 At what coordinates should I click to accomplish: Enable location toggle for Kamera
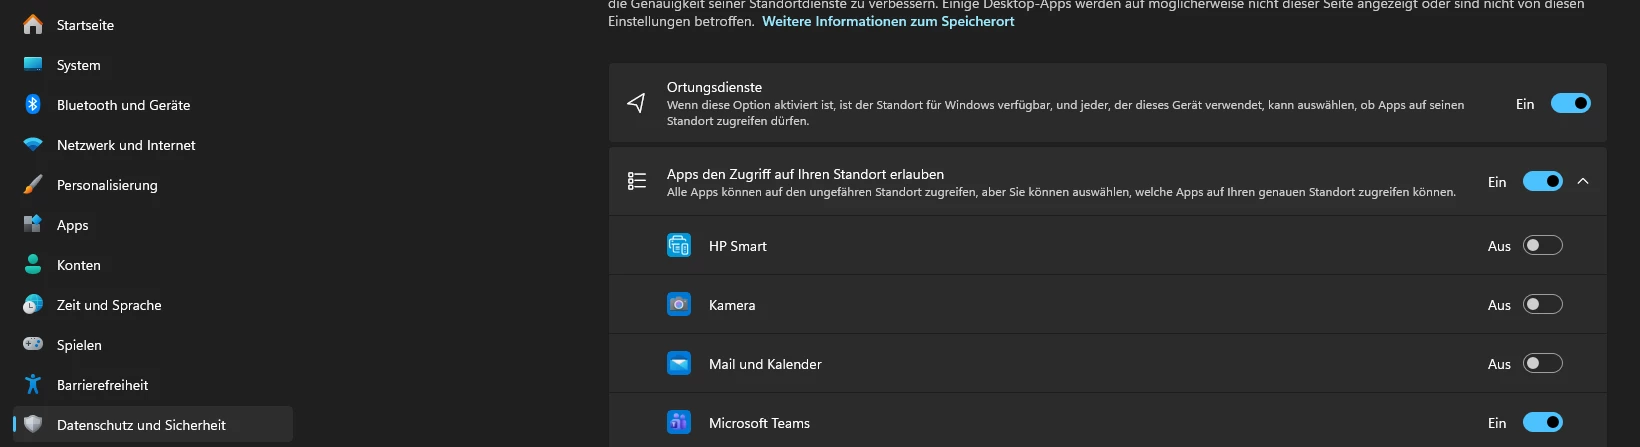1542,305
